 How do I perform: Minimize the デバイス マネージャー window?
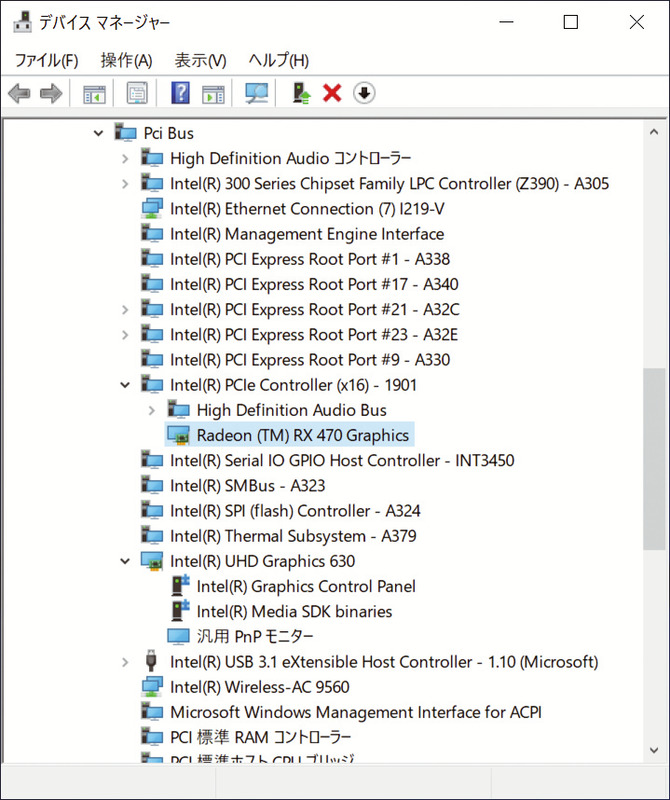pos(506,22)
